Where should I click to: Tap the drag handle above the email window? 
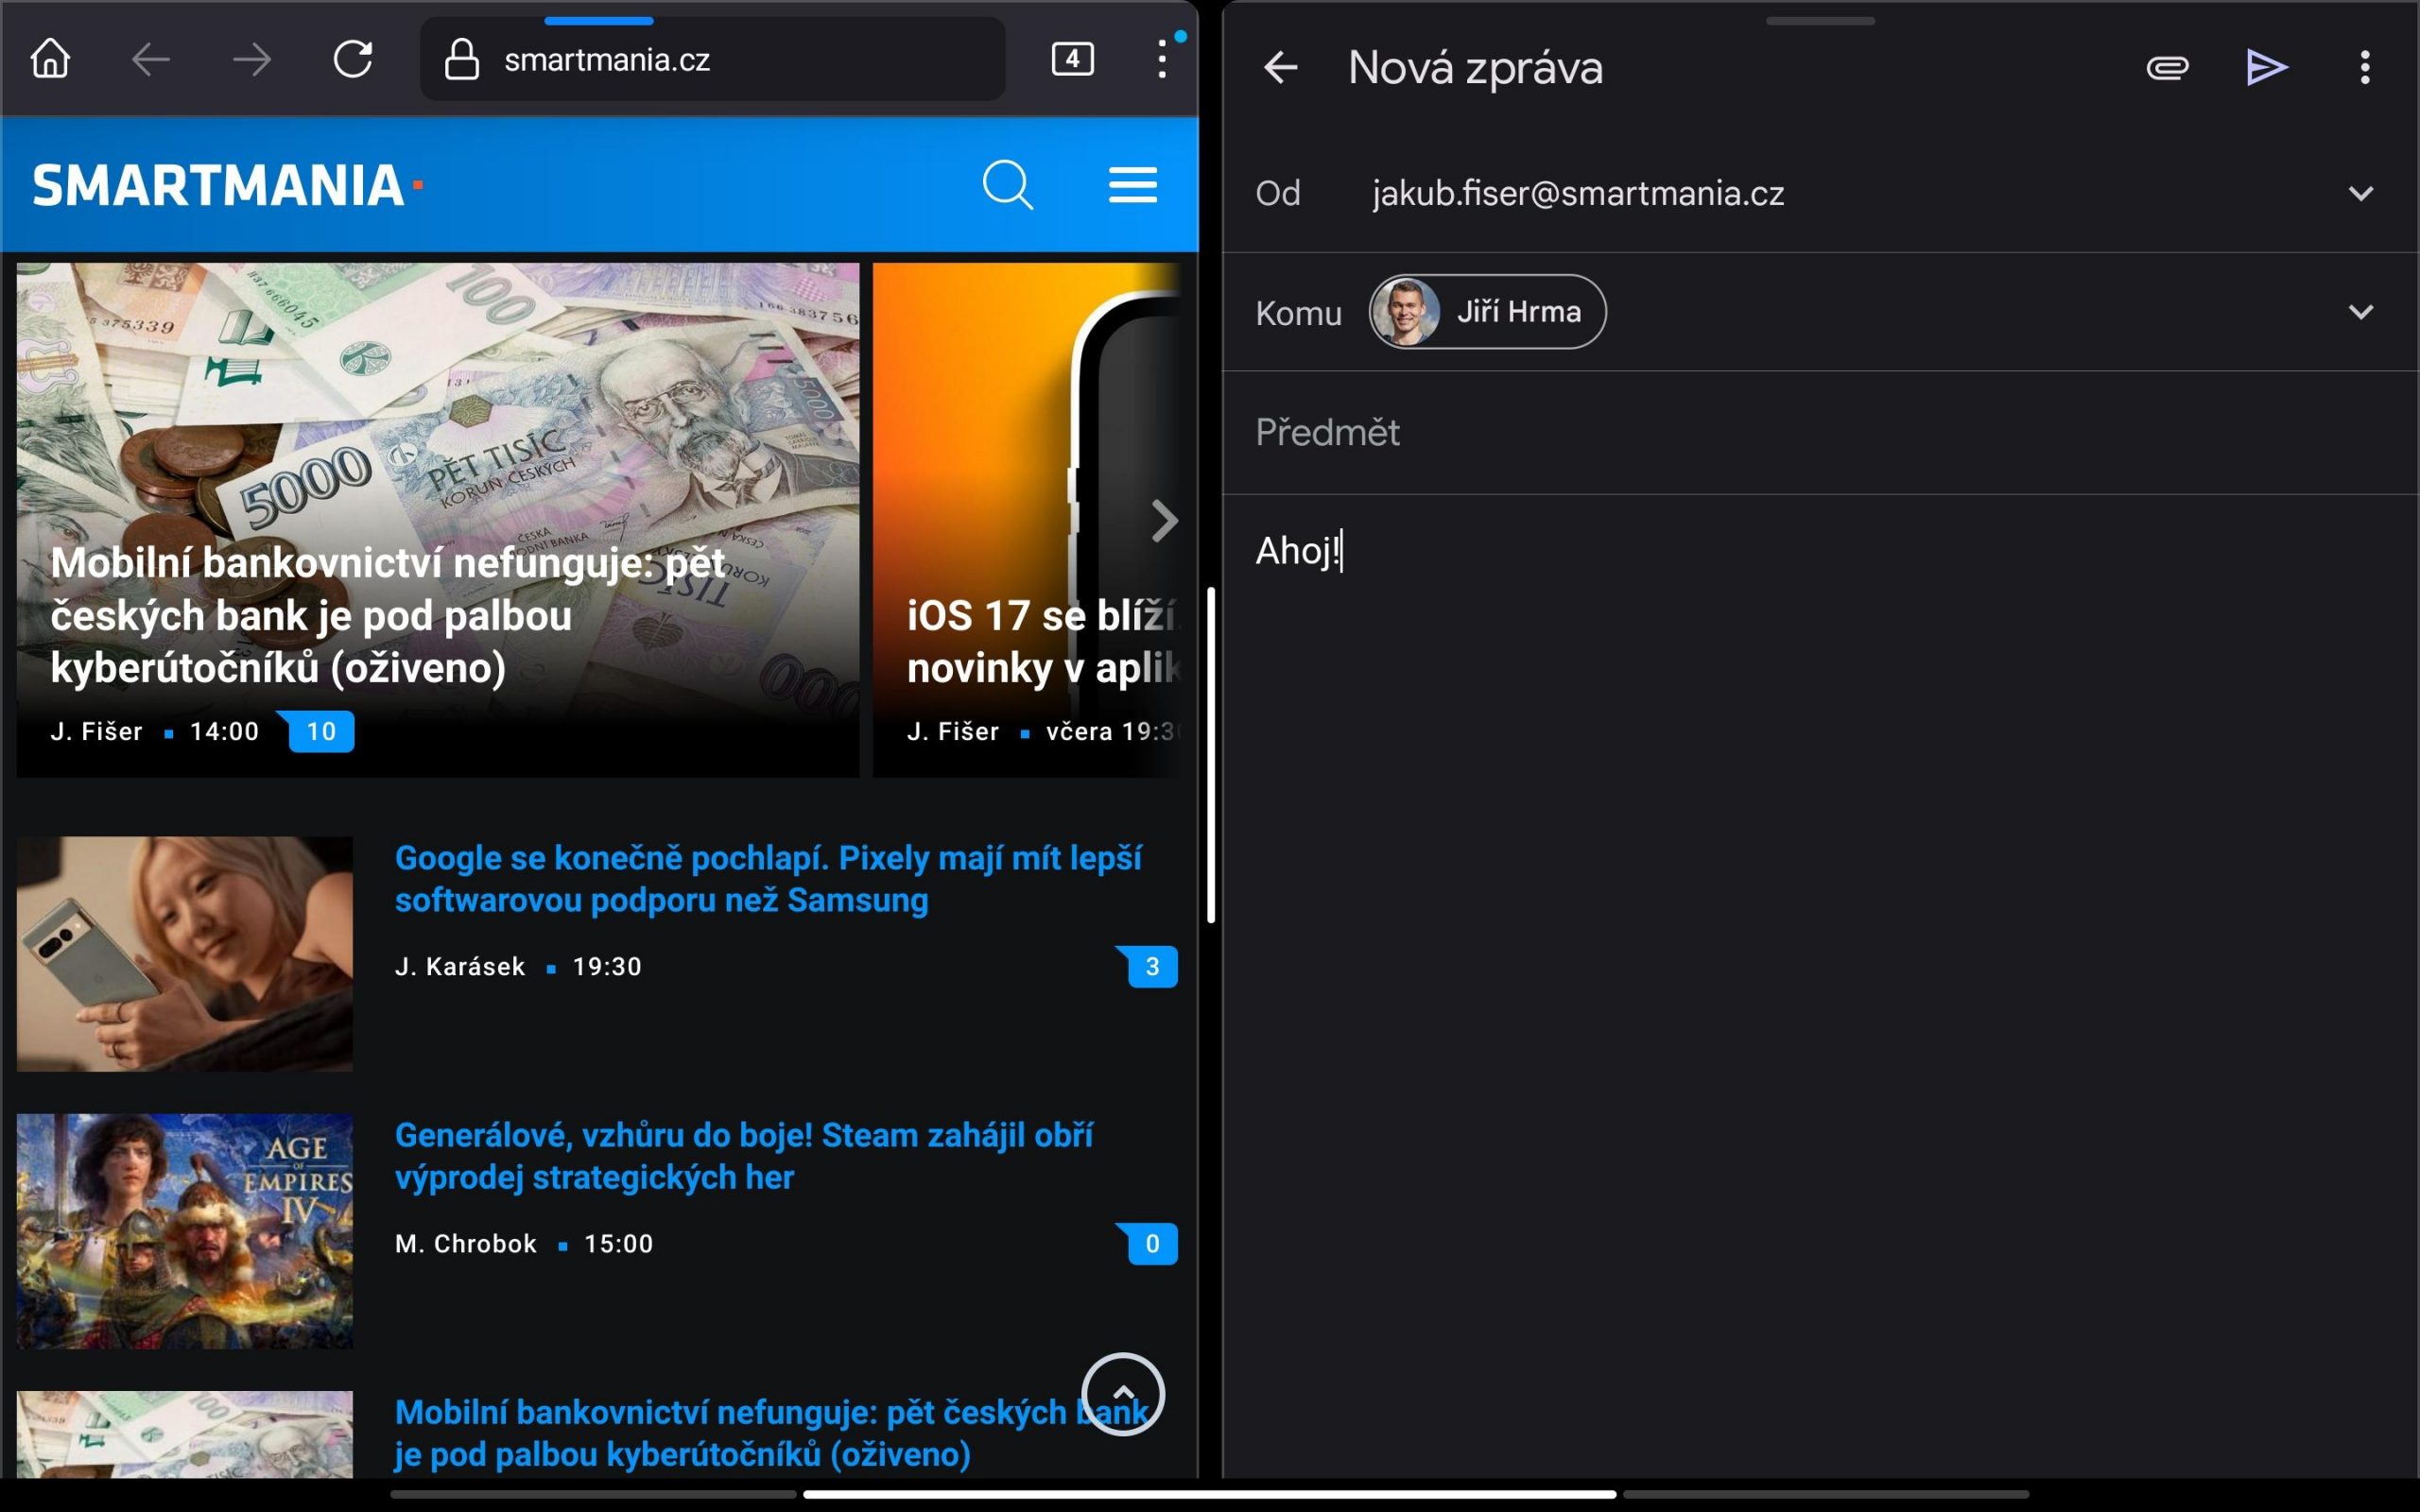(1820, 20)
